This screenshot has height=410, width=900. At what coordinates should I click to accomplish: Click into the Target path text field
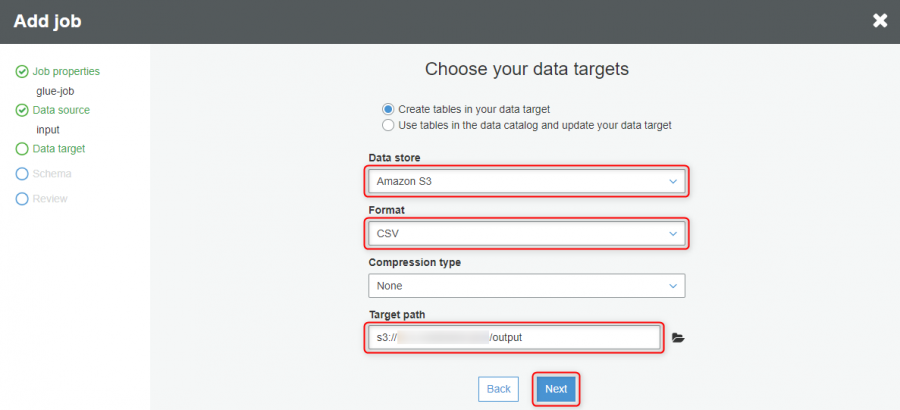[x=514, y=338]
